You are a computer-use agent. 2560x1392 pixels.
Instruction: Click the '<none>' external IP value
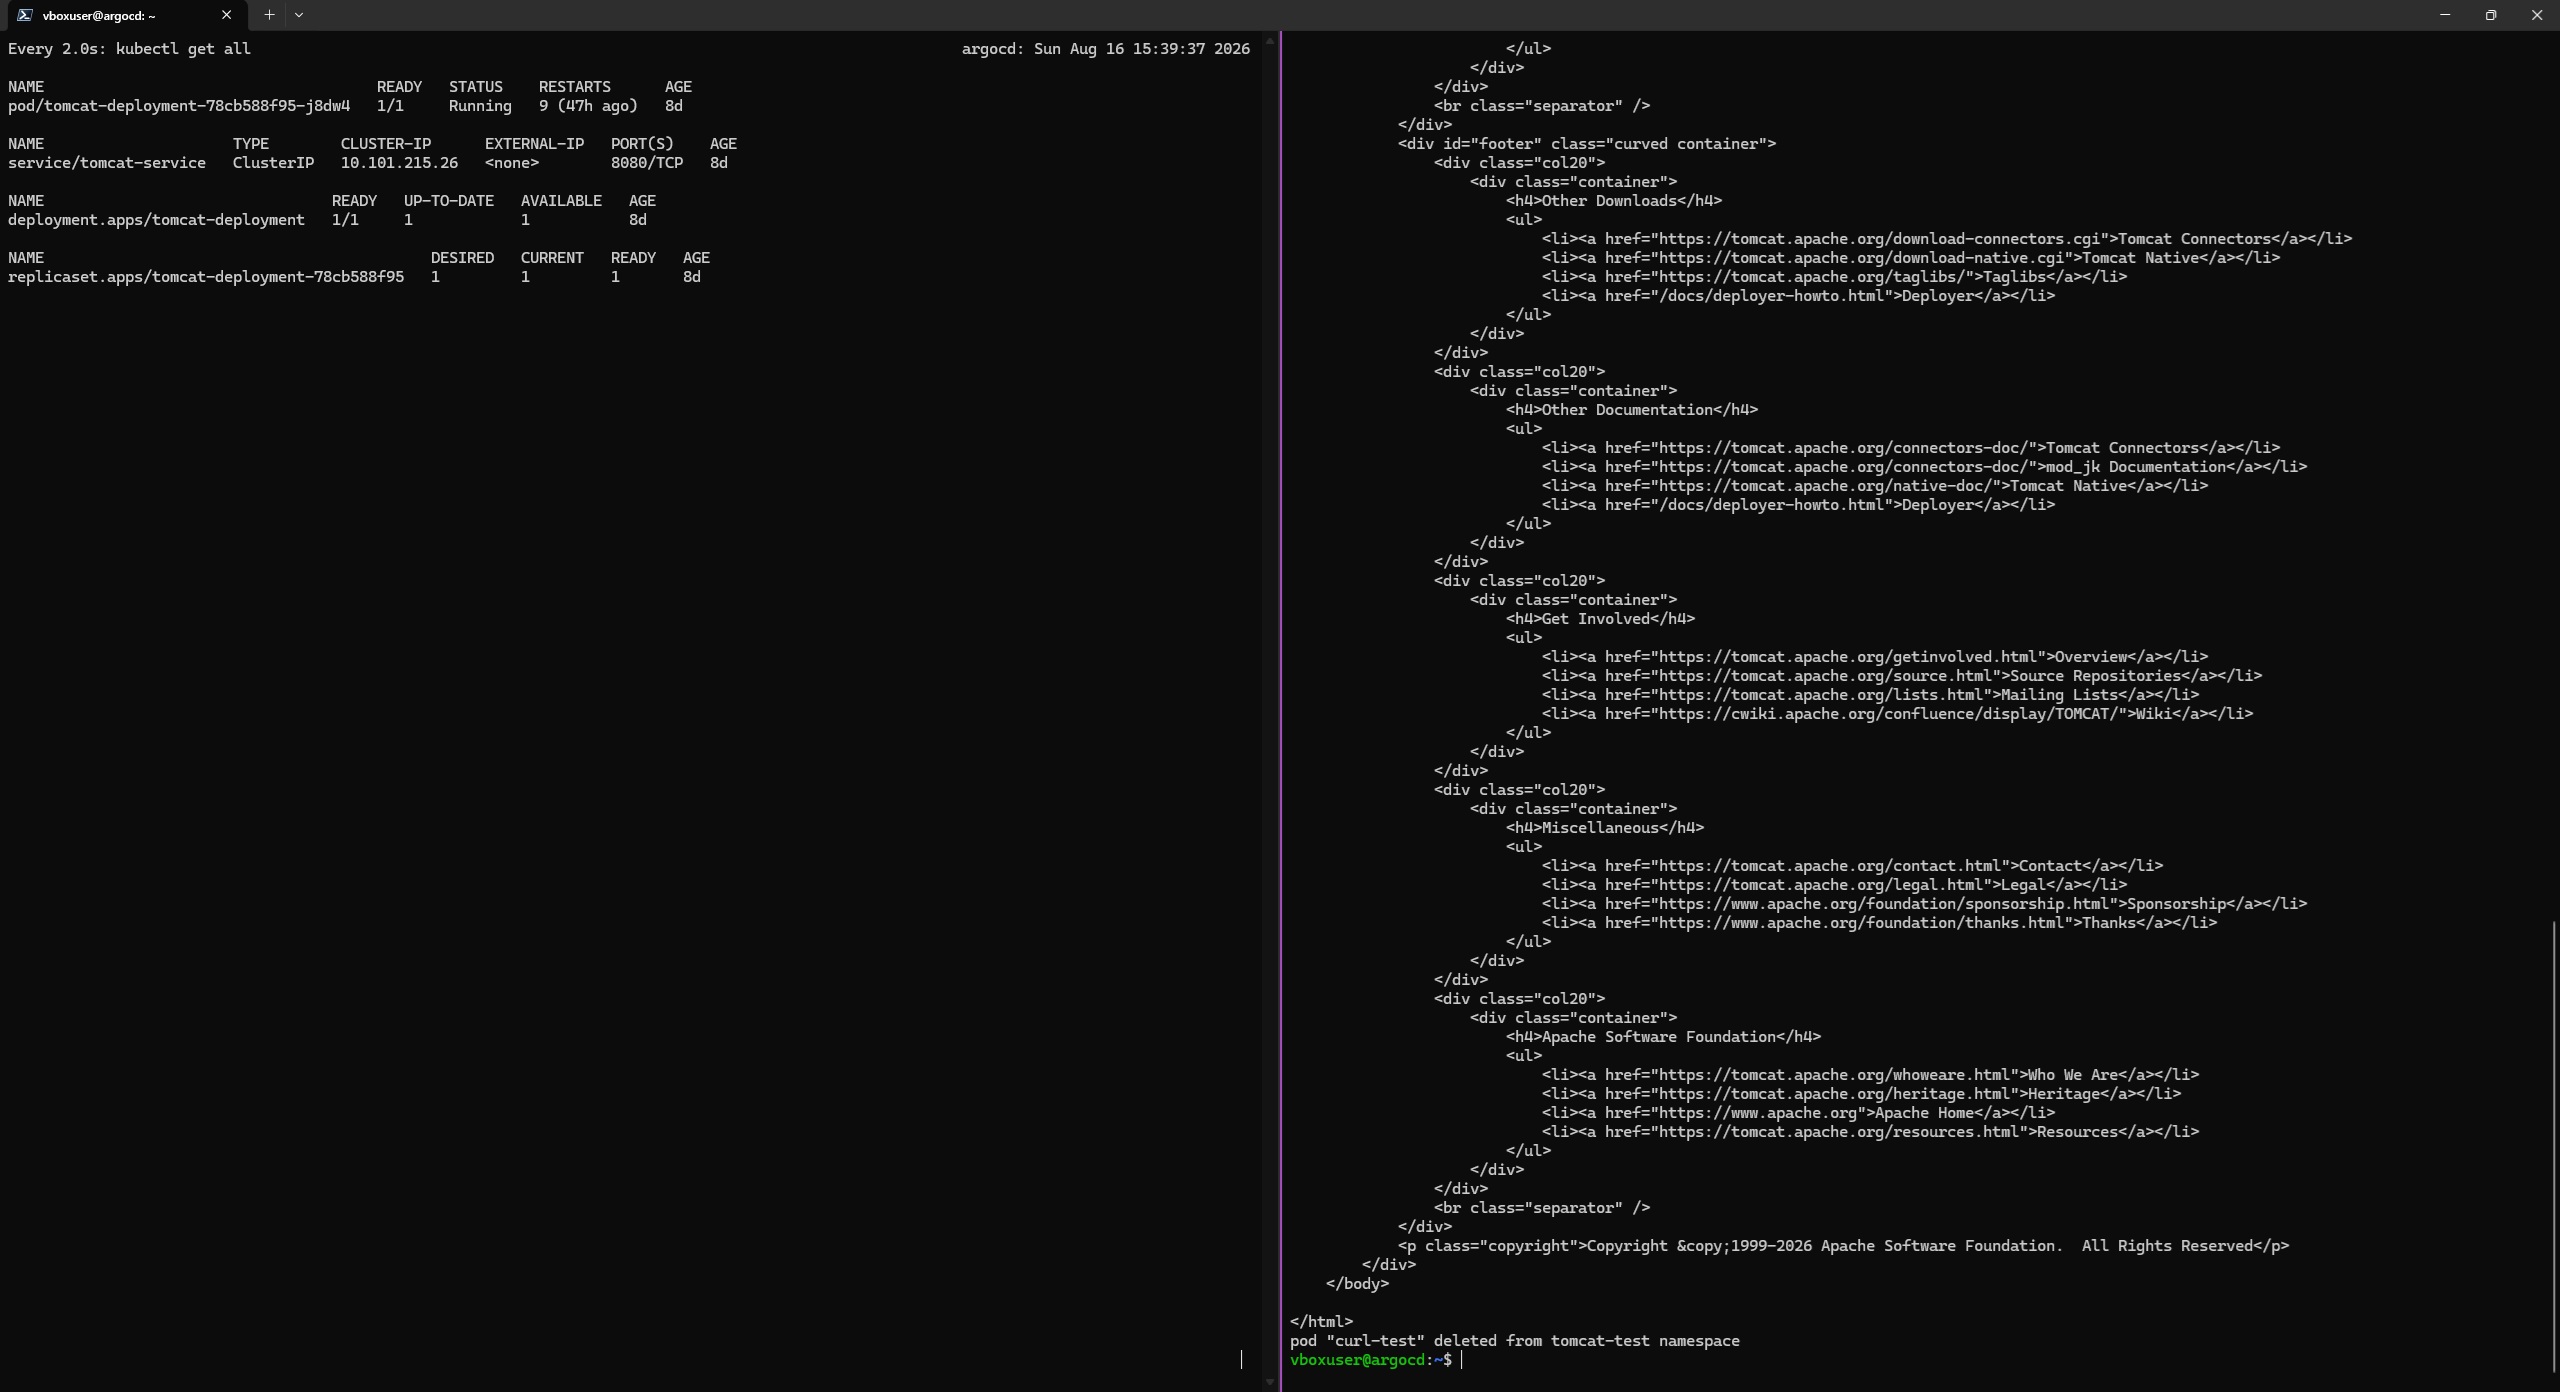pyautogui.click(x=512, y=163)
